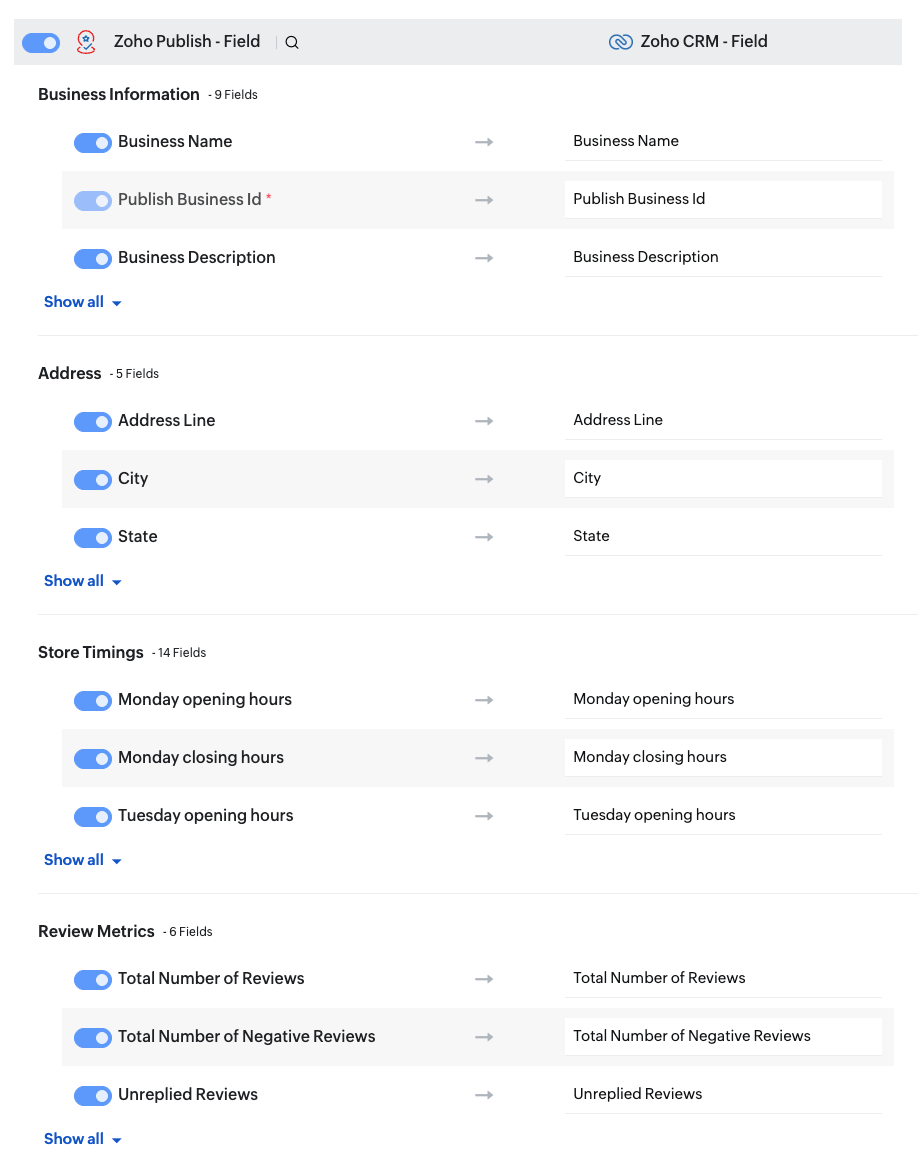
Task: Click the Monday opening hours CRM field
Action: click(722, 699)
